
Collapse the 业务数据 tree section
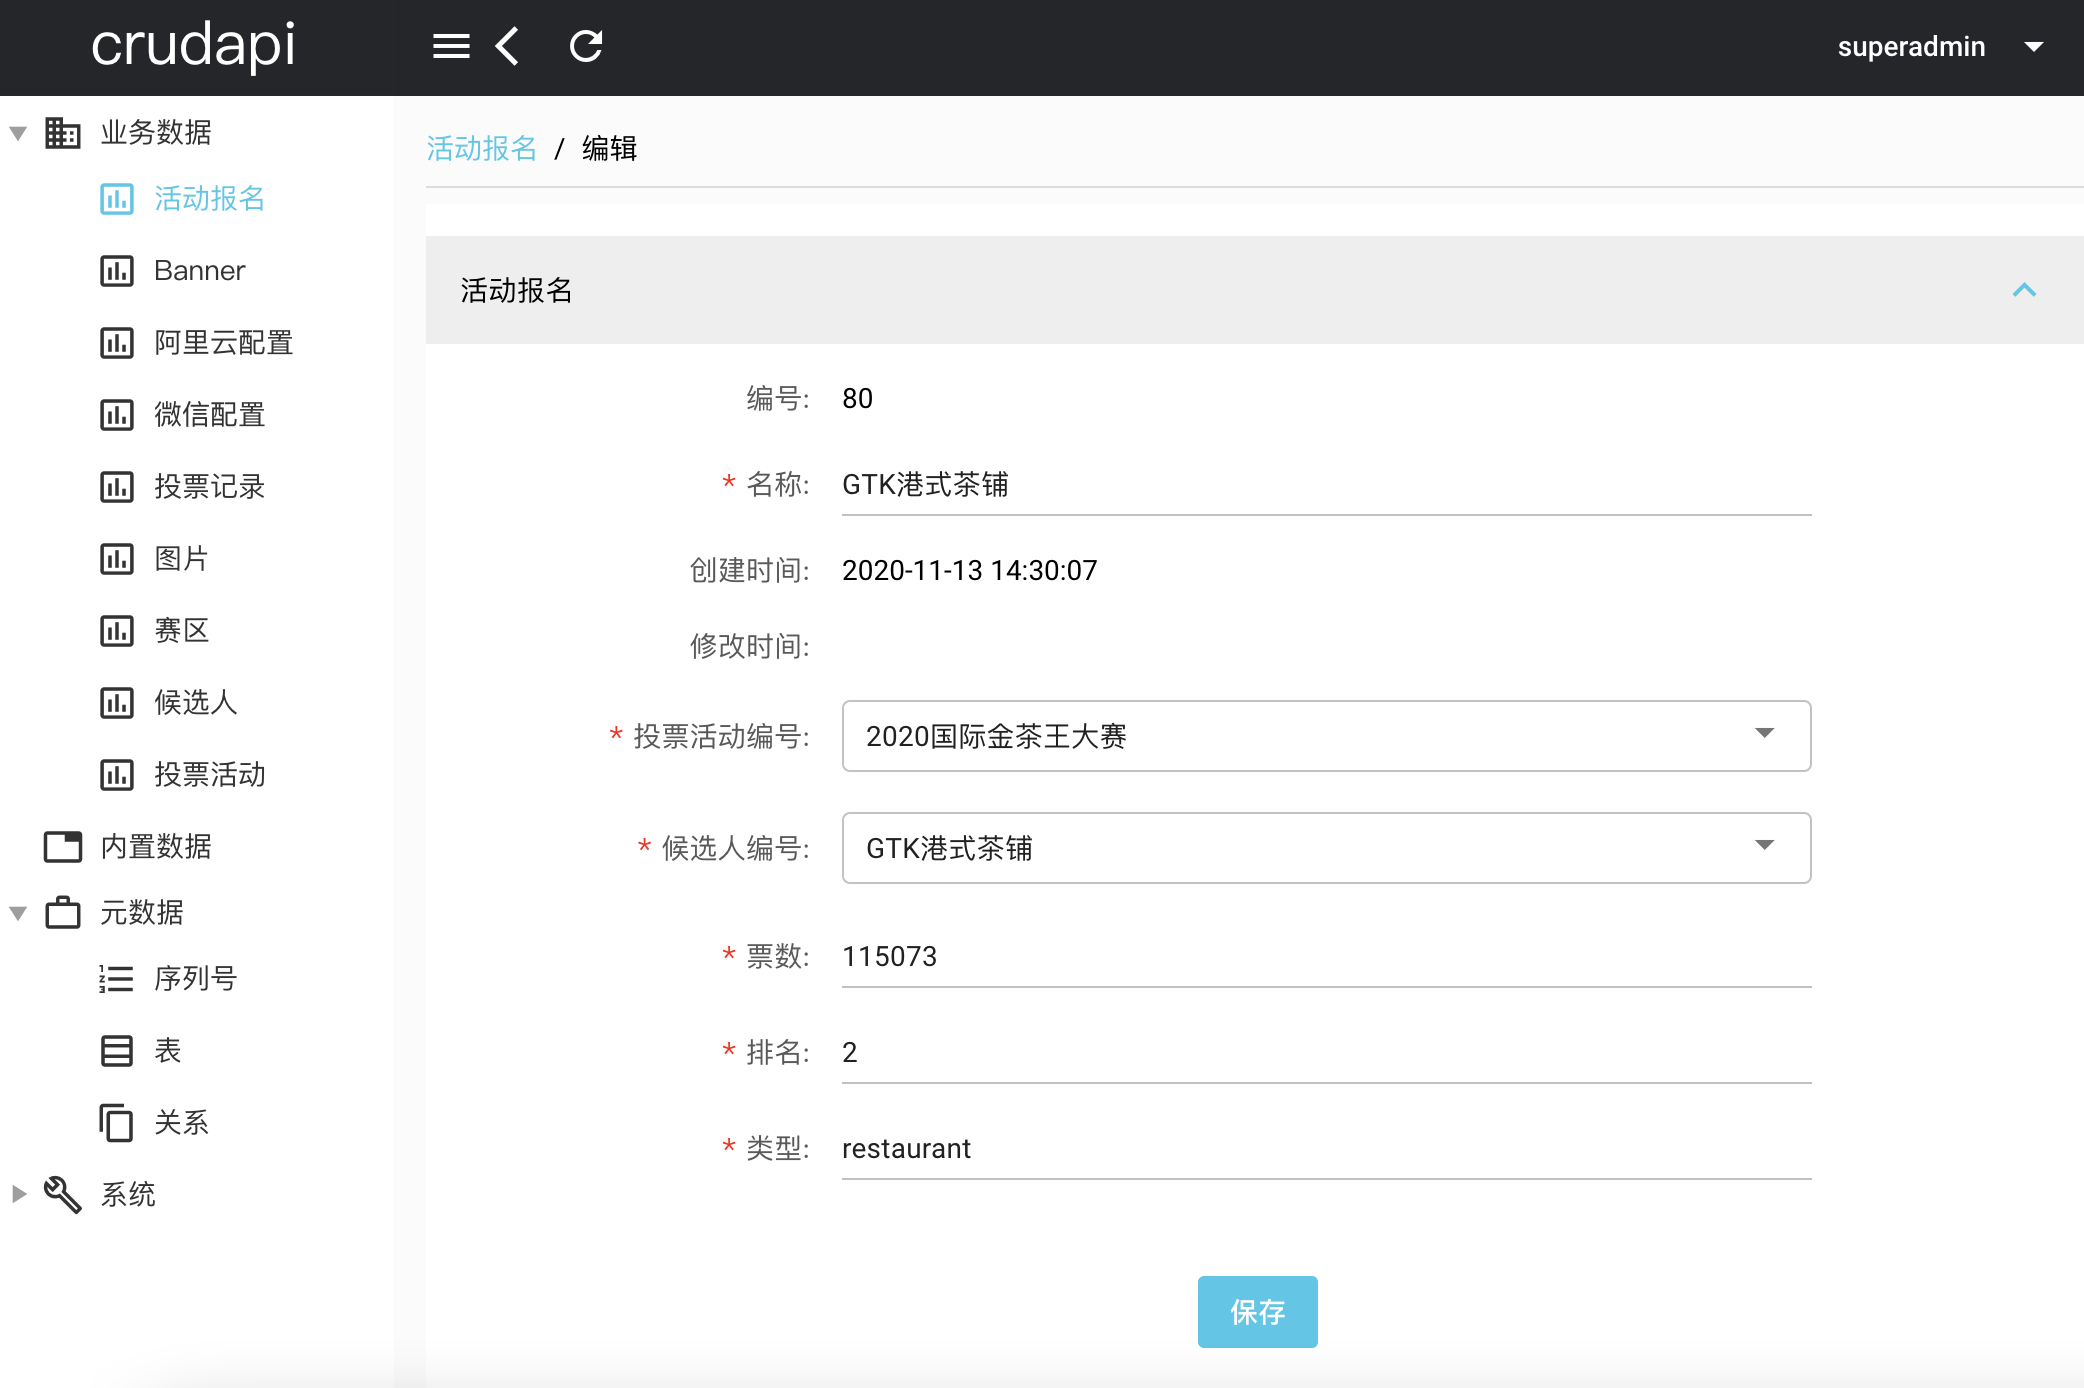[x=18, y=133]
